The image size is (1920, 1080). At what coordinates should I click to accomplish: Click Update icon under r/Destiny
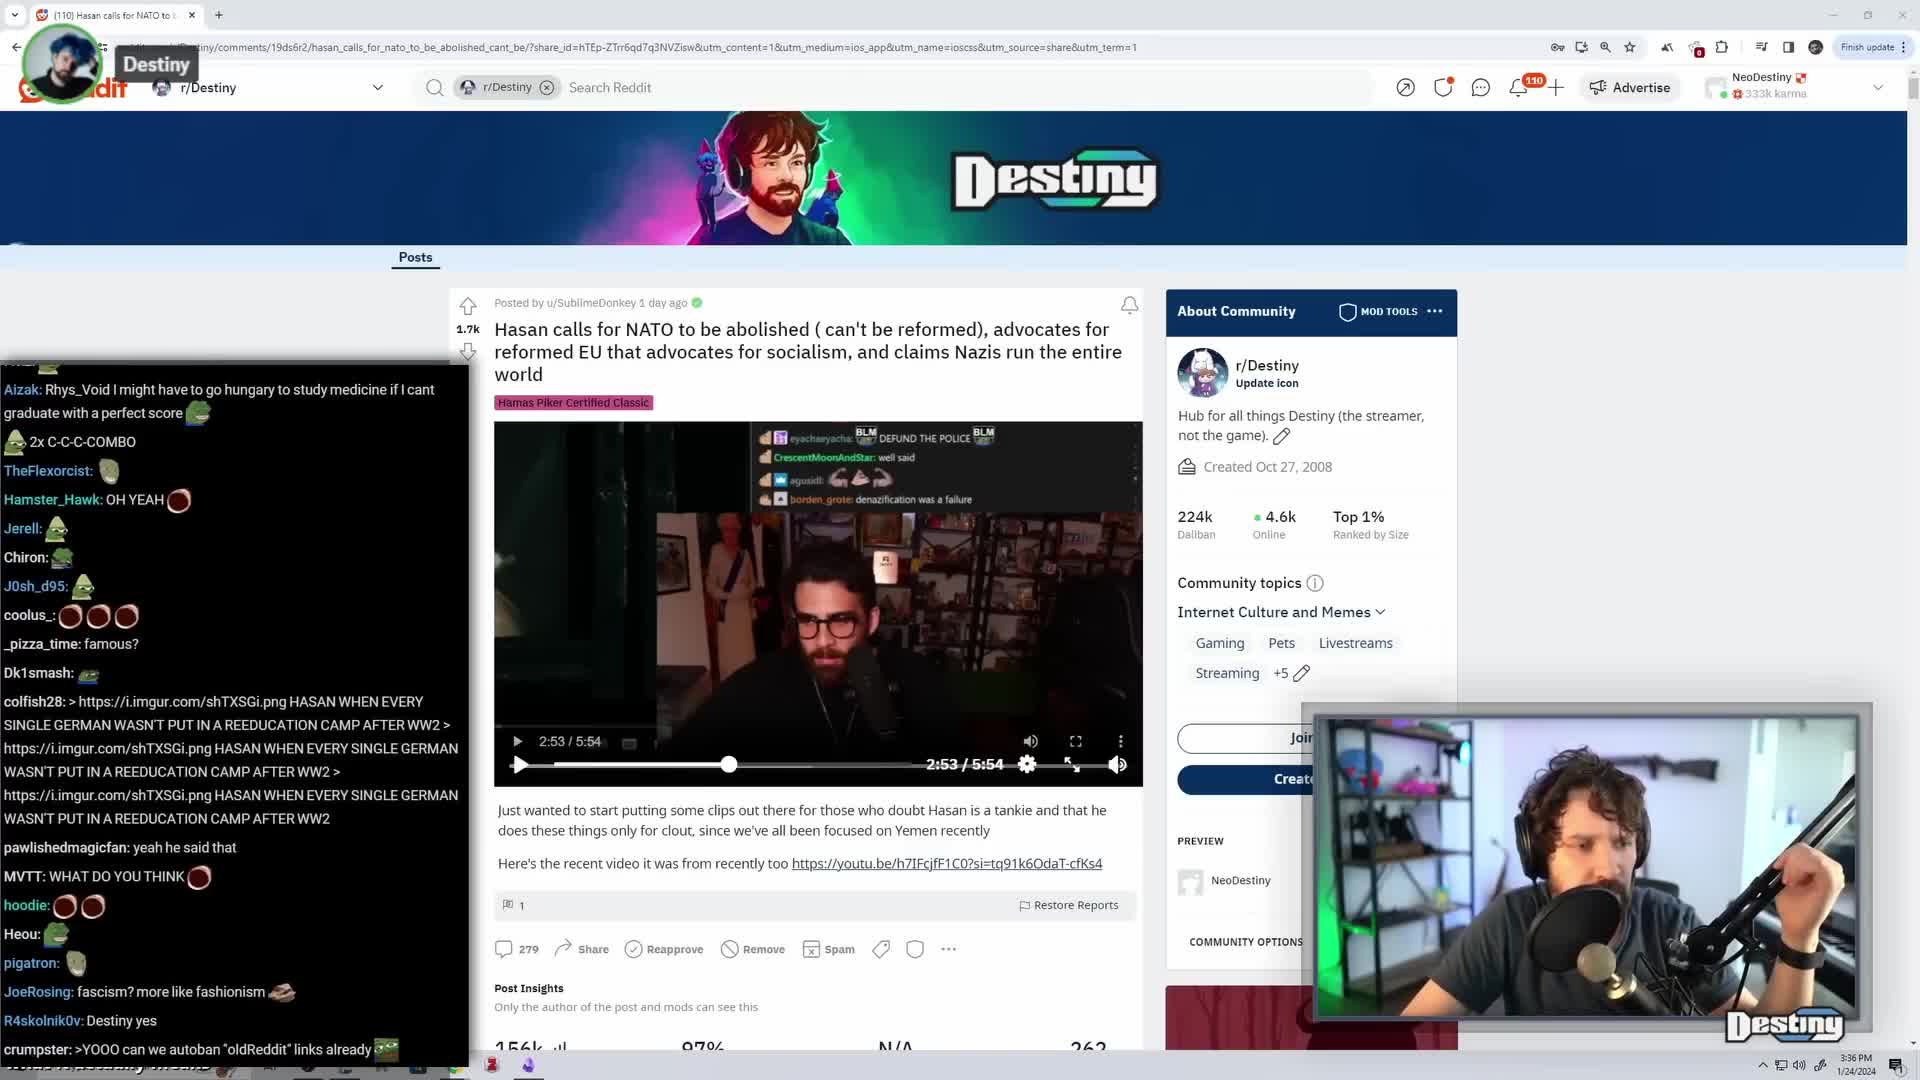tap(1266, 384)
